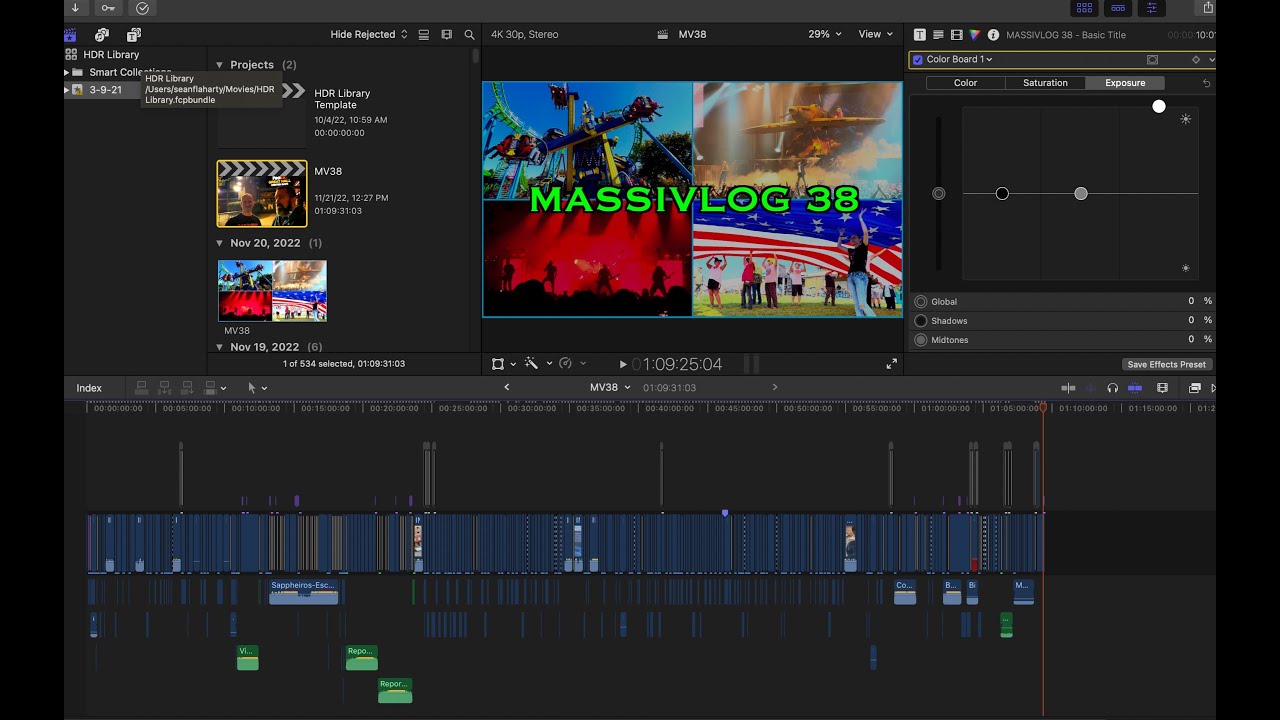This screenshot has height=720, width=1280.
Task: Open the enhancement magic wand menu
Action: tap(536, 364)
